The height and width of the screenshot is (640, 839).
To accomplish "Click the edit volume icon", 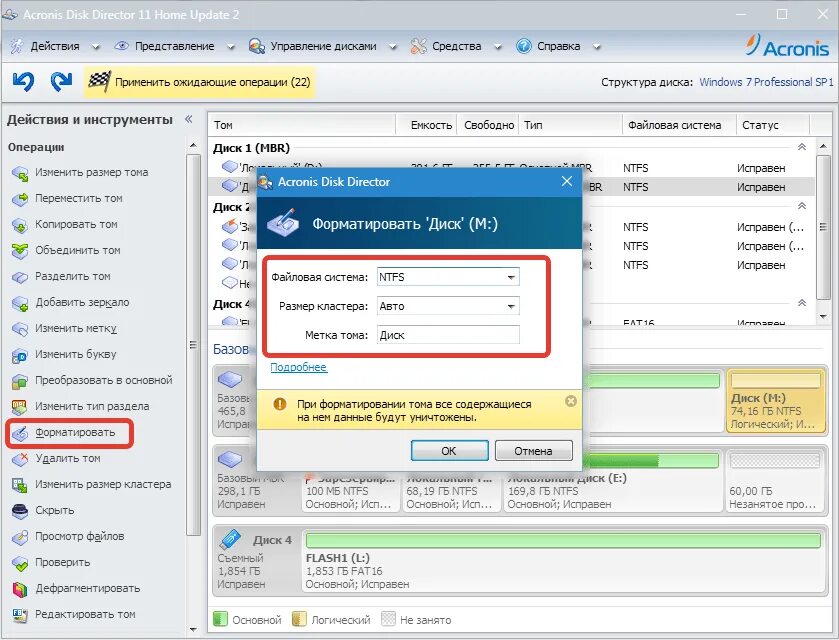I will [x=20, y=615].
